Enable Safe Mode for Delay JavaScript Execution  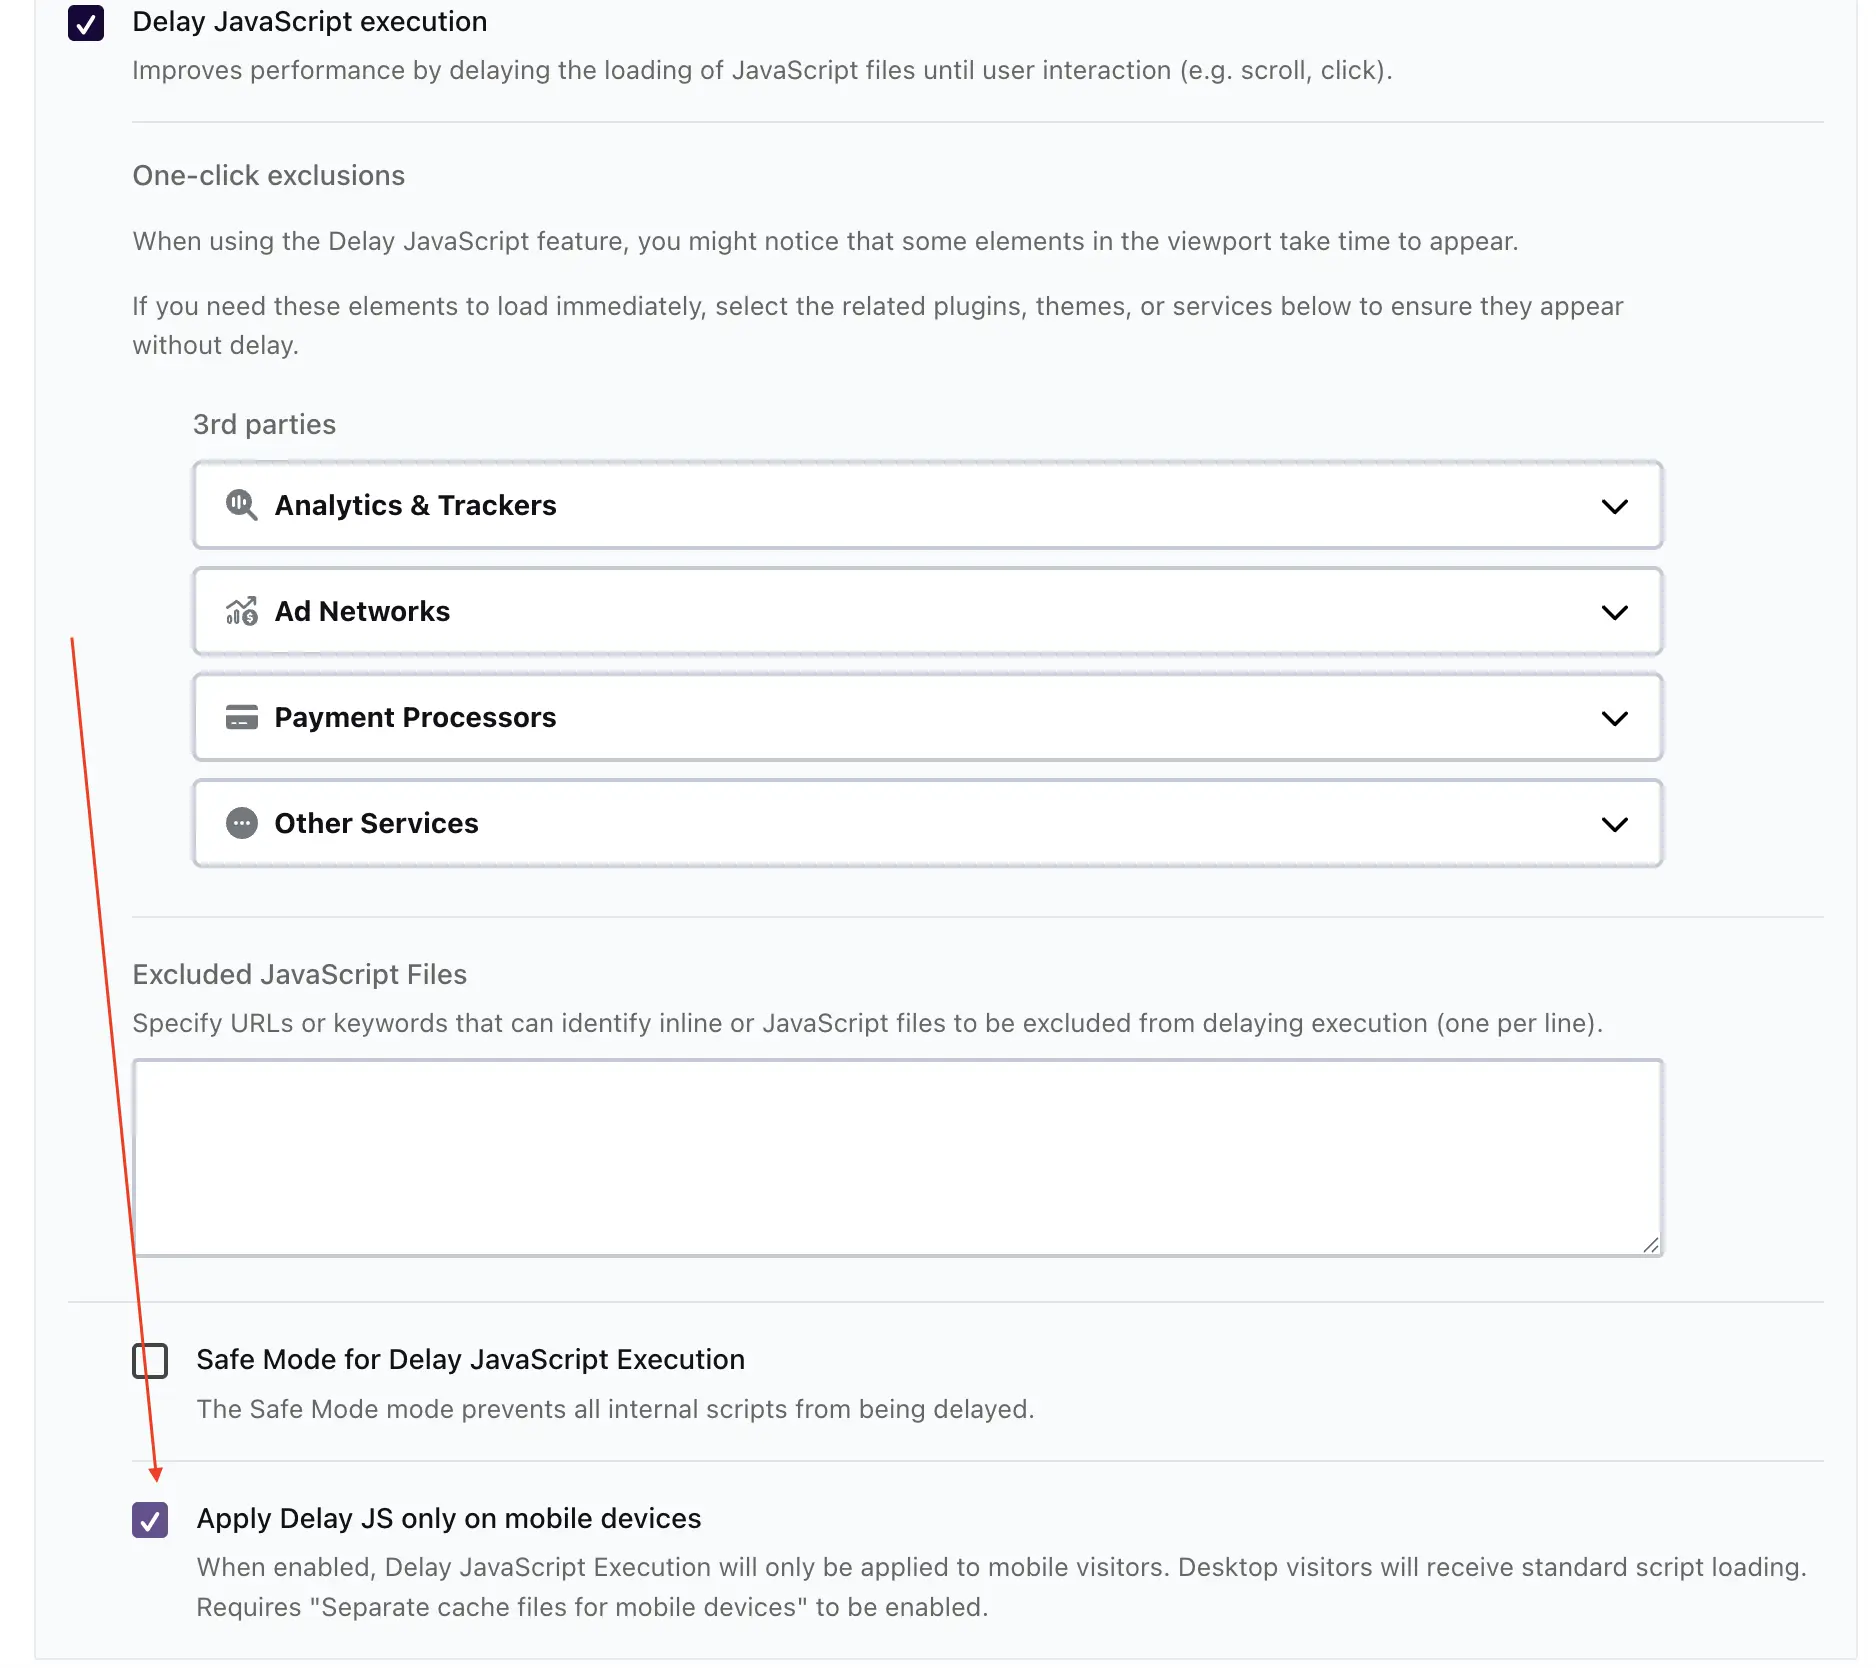150,1360
